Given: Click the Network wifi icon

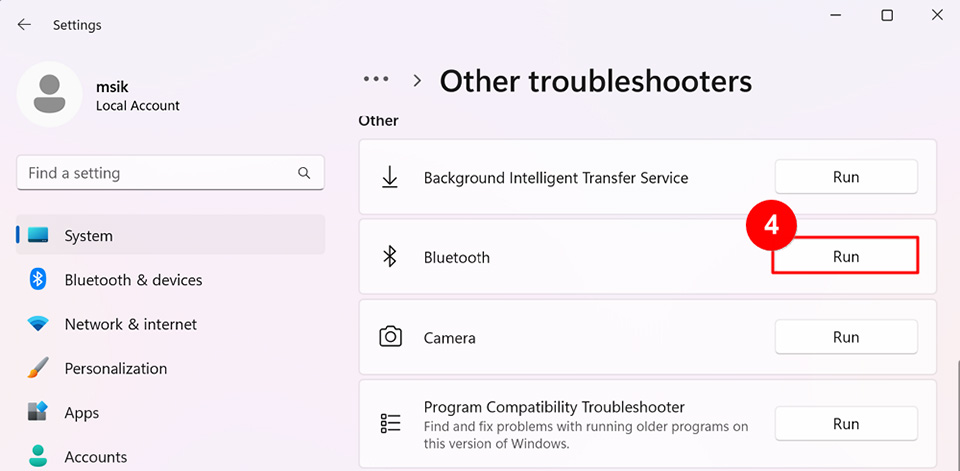Looking at the screenshot, I should point(38,324).
